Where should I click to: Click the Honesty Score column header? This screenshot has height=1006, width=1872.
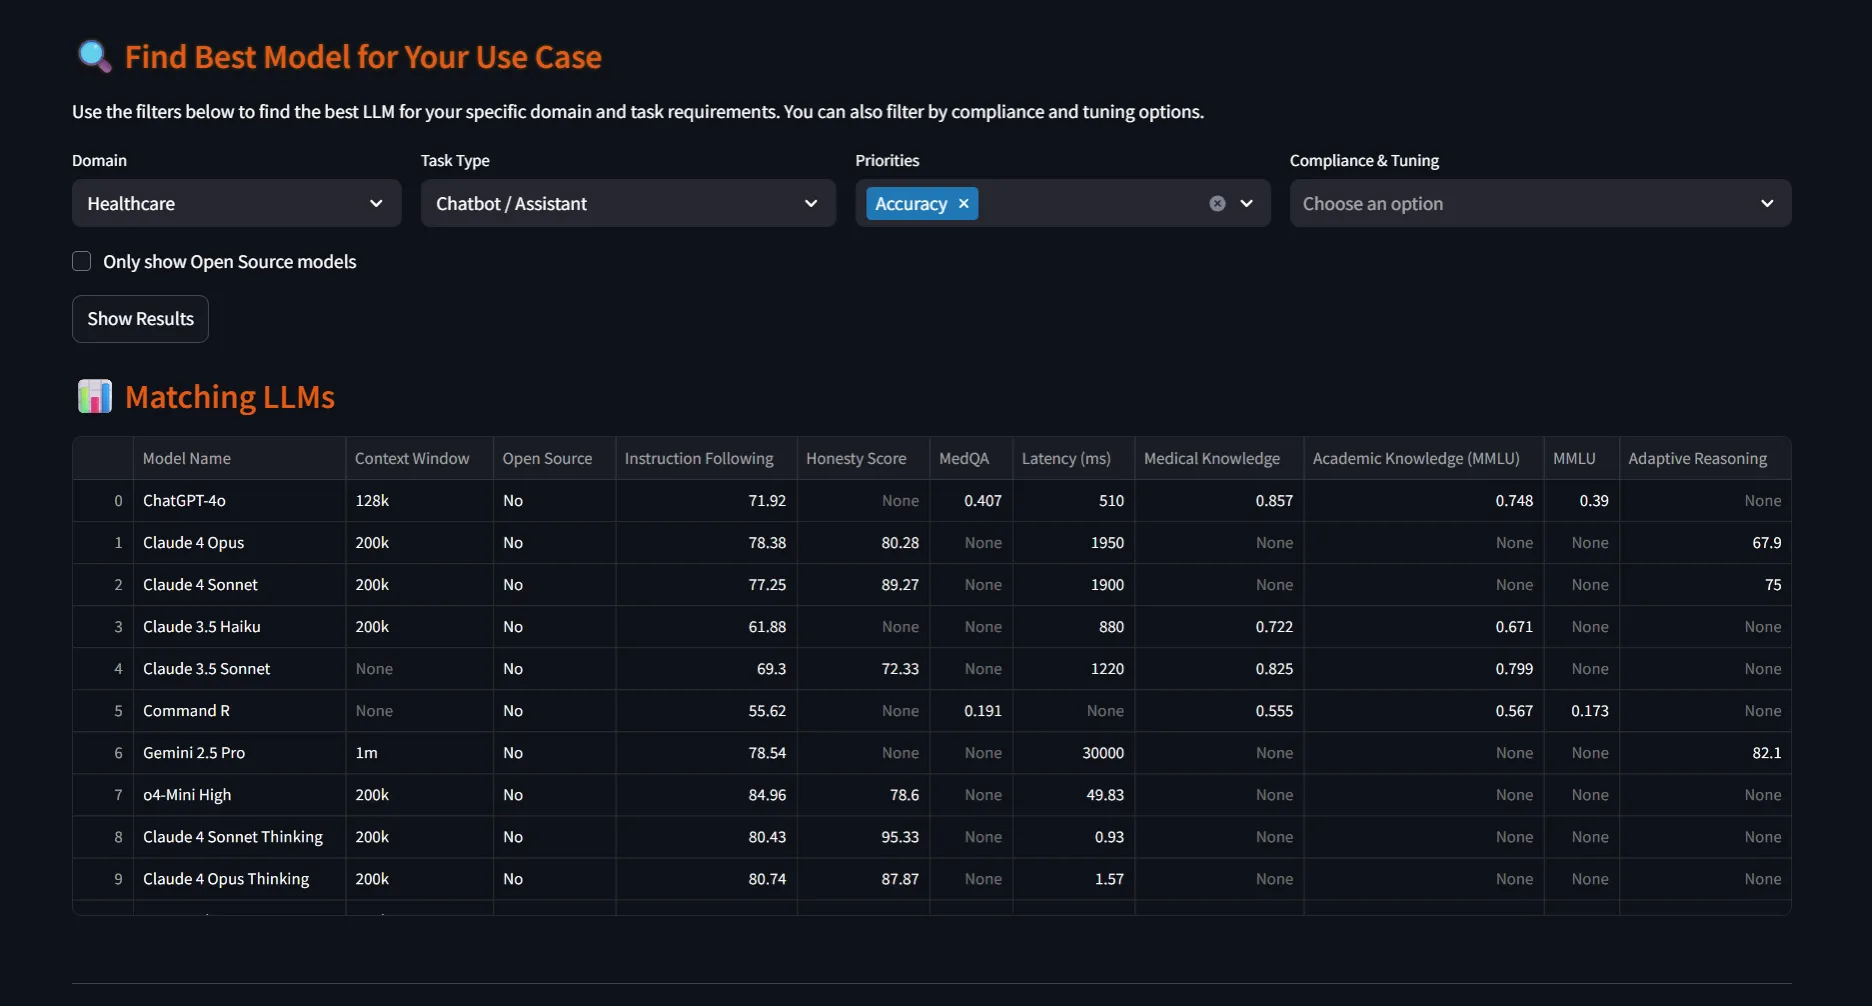pyautogui.click(x=856, y=459)
